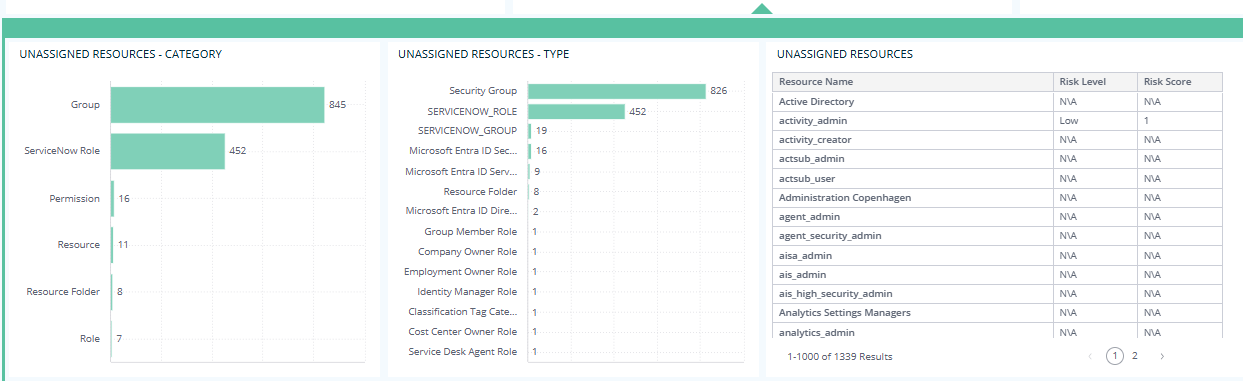Open the Active Directory resource row
Image resolution: width=1243 pixels, height=381 pixels.
point(997,102)
